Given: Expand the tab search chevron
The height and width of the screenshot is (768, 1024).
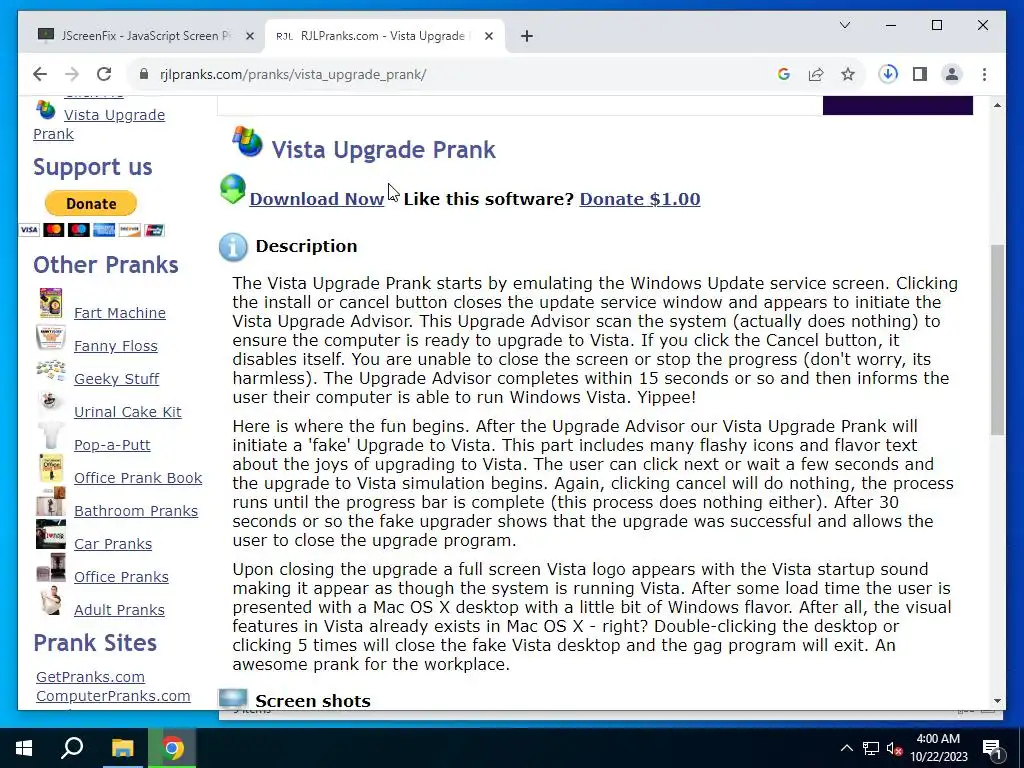Looking at the screenshot, I should (844, 25).
